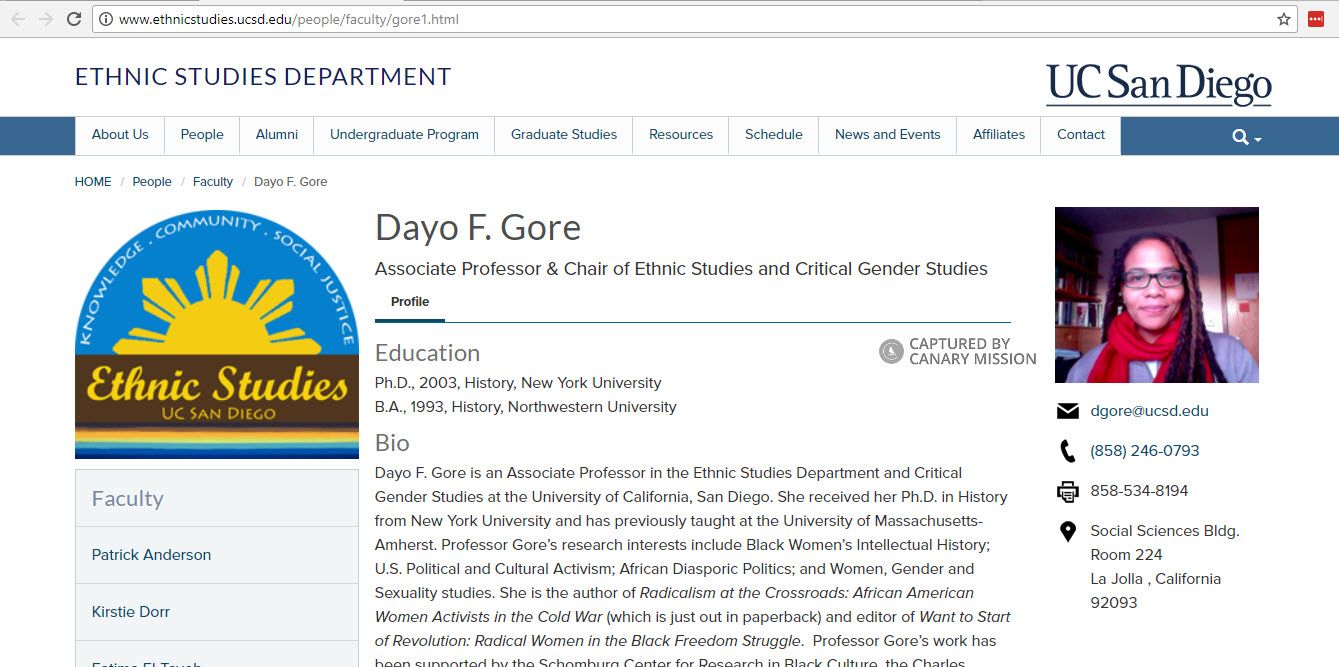Click the location pin icon

tap(1068, 531)
